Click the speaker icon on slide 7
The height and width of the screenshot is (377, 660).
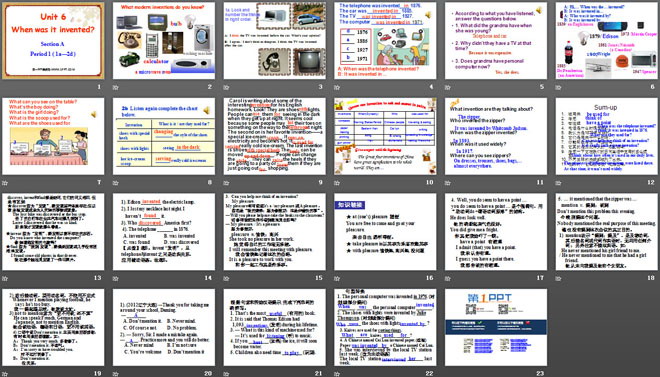click(93, 114)
